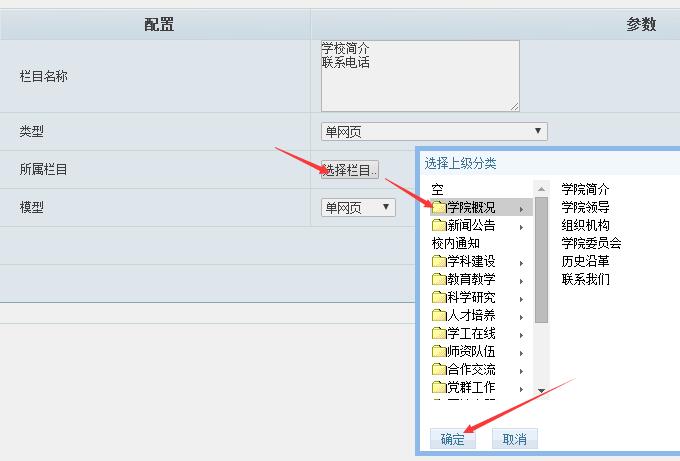The height and width of the screenshot is (461, 680).
Task: Expand the 党群工作 submenu arrow
Action: [521, 389]
